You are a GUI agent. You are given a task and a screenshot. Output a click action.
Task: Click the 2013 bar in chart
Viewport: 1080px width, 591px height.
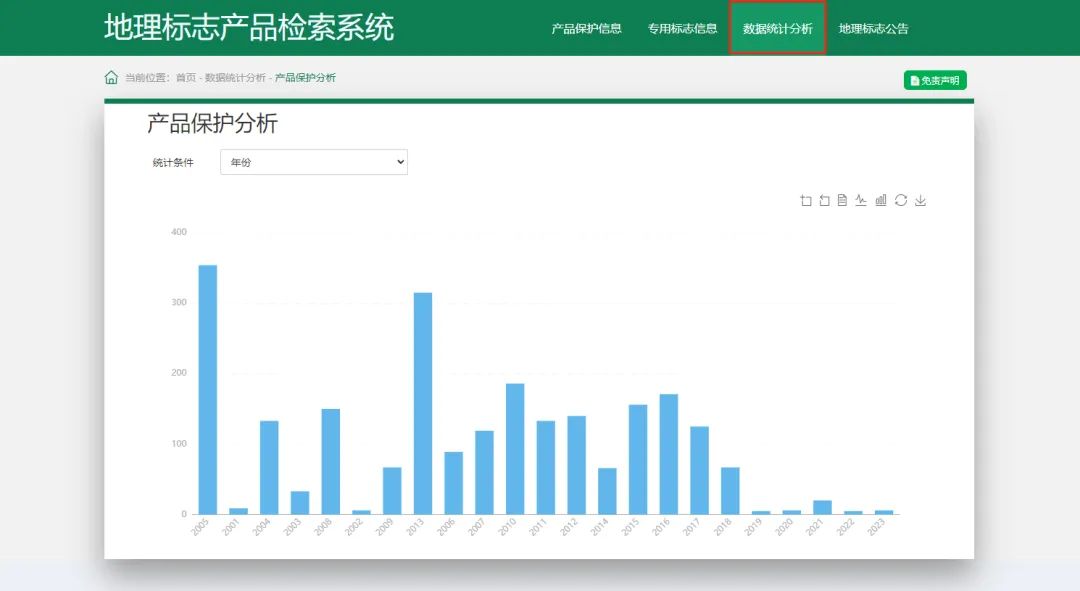click(423, 404)
